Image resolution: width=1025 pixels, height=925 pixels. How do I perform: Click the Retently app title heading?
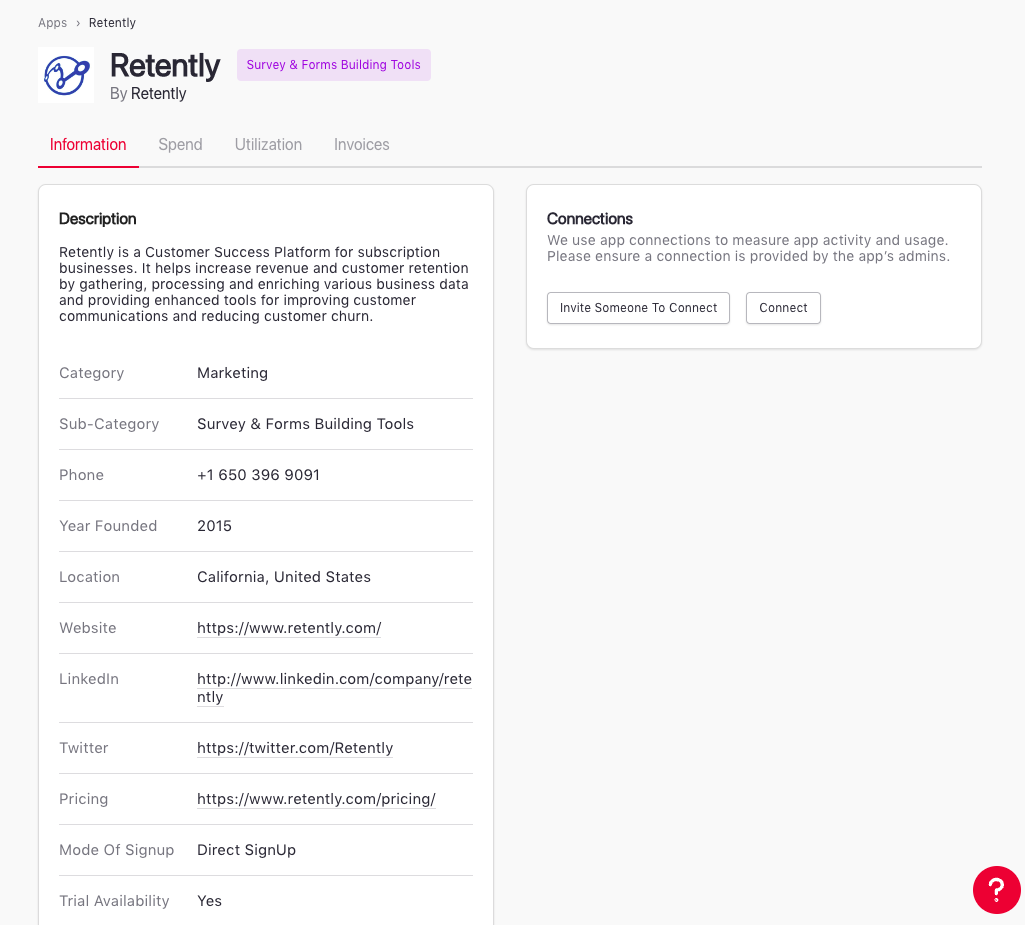coord(165,66)
